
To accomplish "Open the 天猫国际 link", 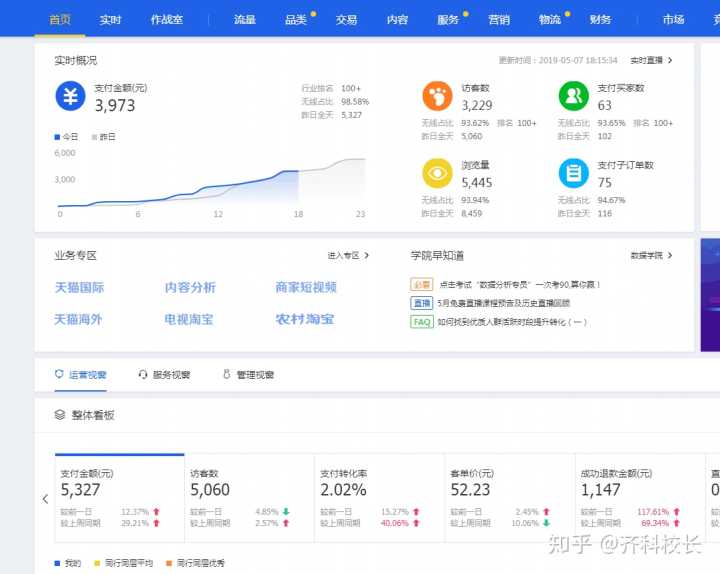I will [x=79, y=288].
